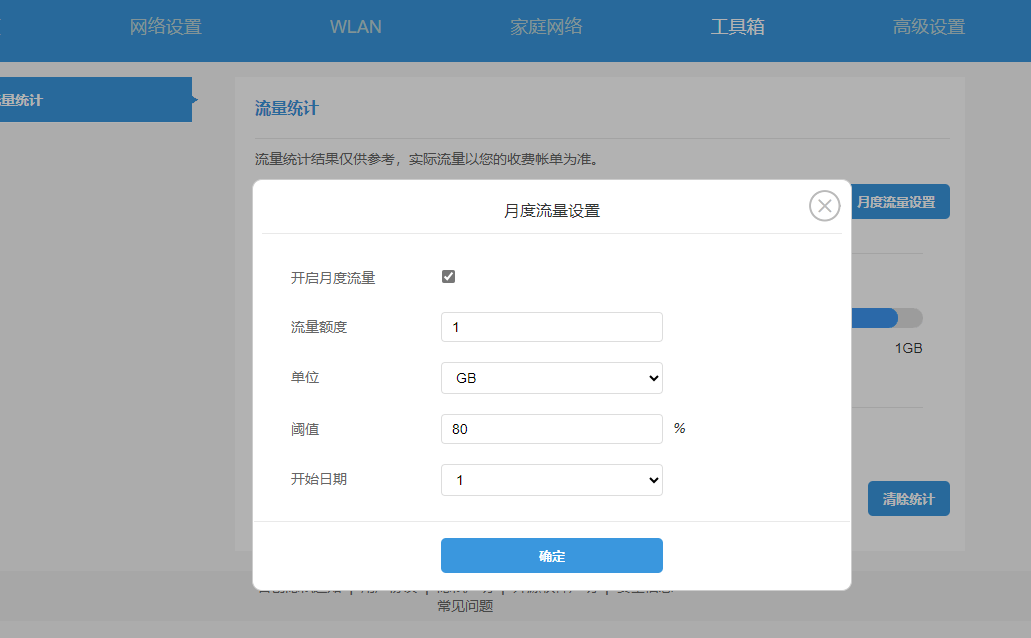Switch to the WLAN tab
The image size is (1031, 638).
coord(355,27)
